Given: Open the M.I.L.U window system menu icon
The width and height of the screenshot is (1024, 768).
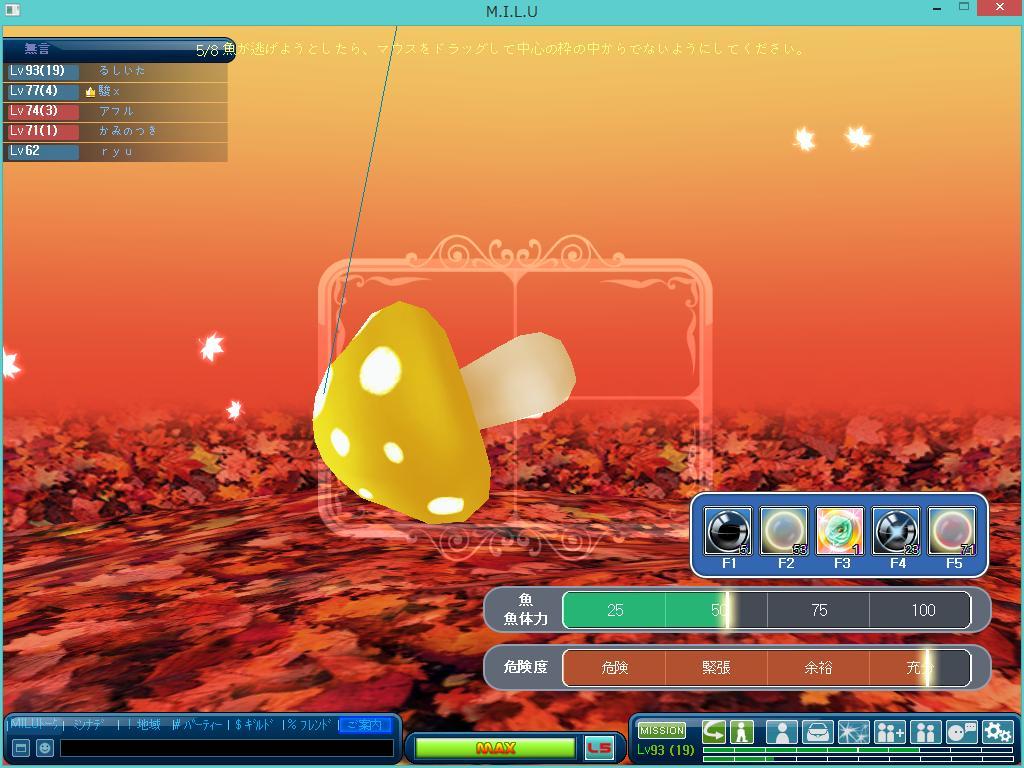Looking at the screenshot, I should [x=12, y=9].
